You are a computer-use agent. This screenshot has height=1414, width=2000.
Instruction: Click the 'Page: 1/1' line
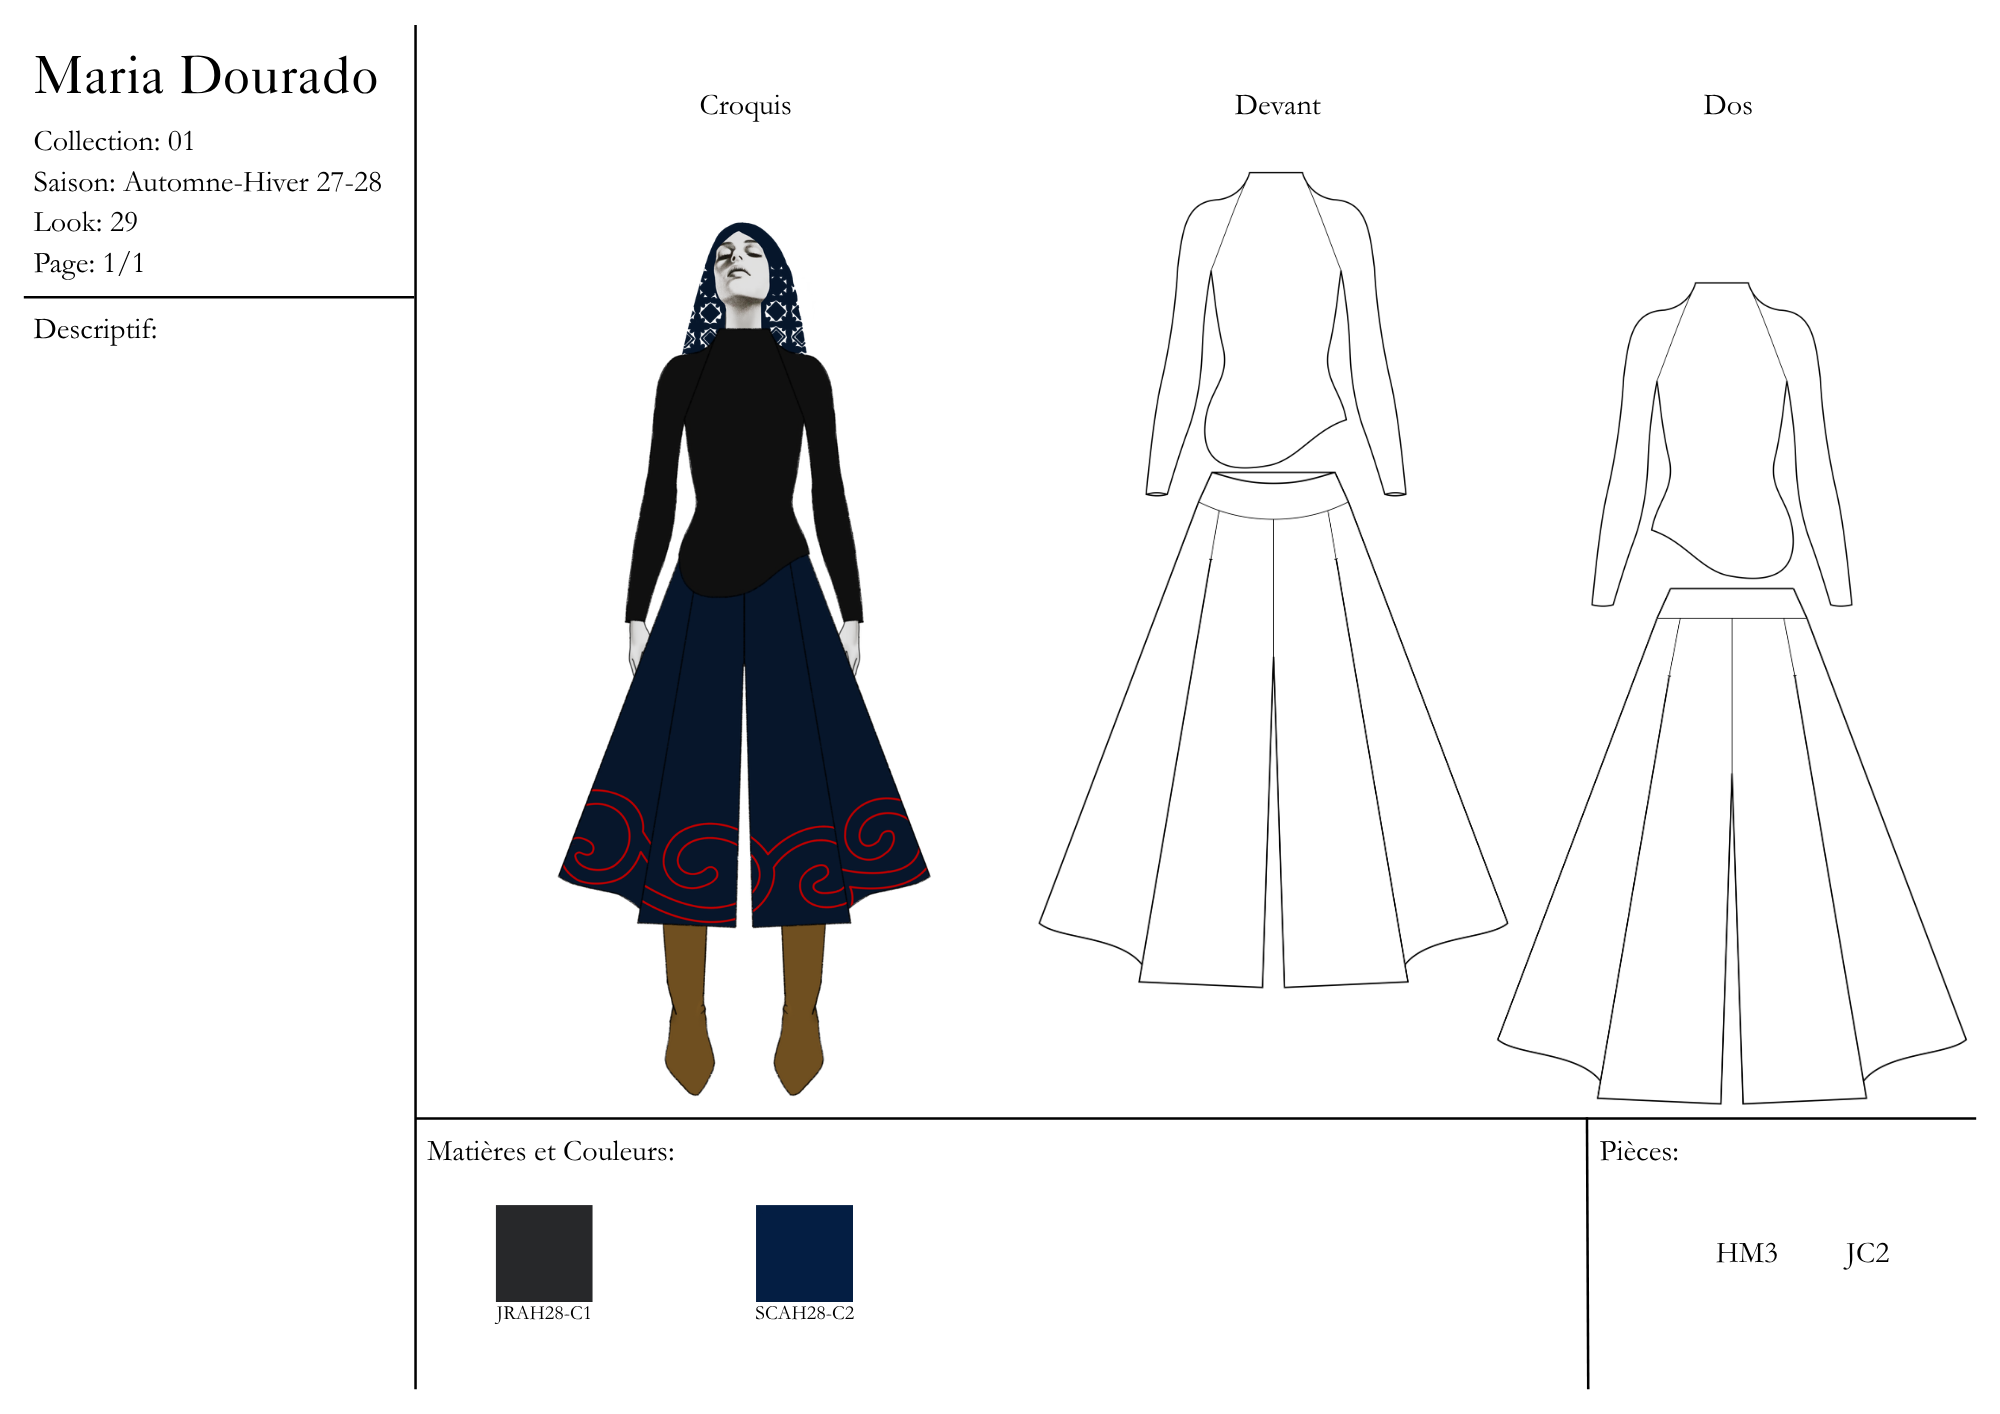(89, 263)
